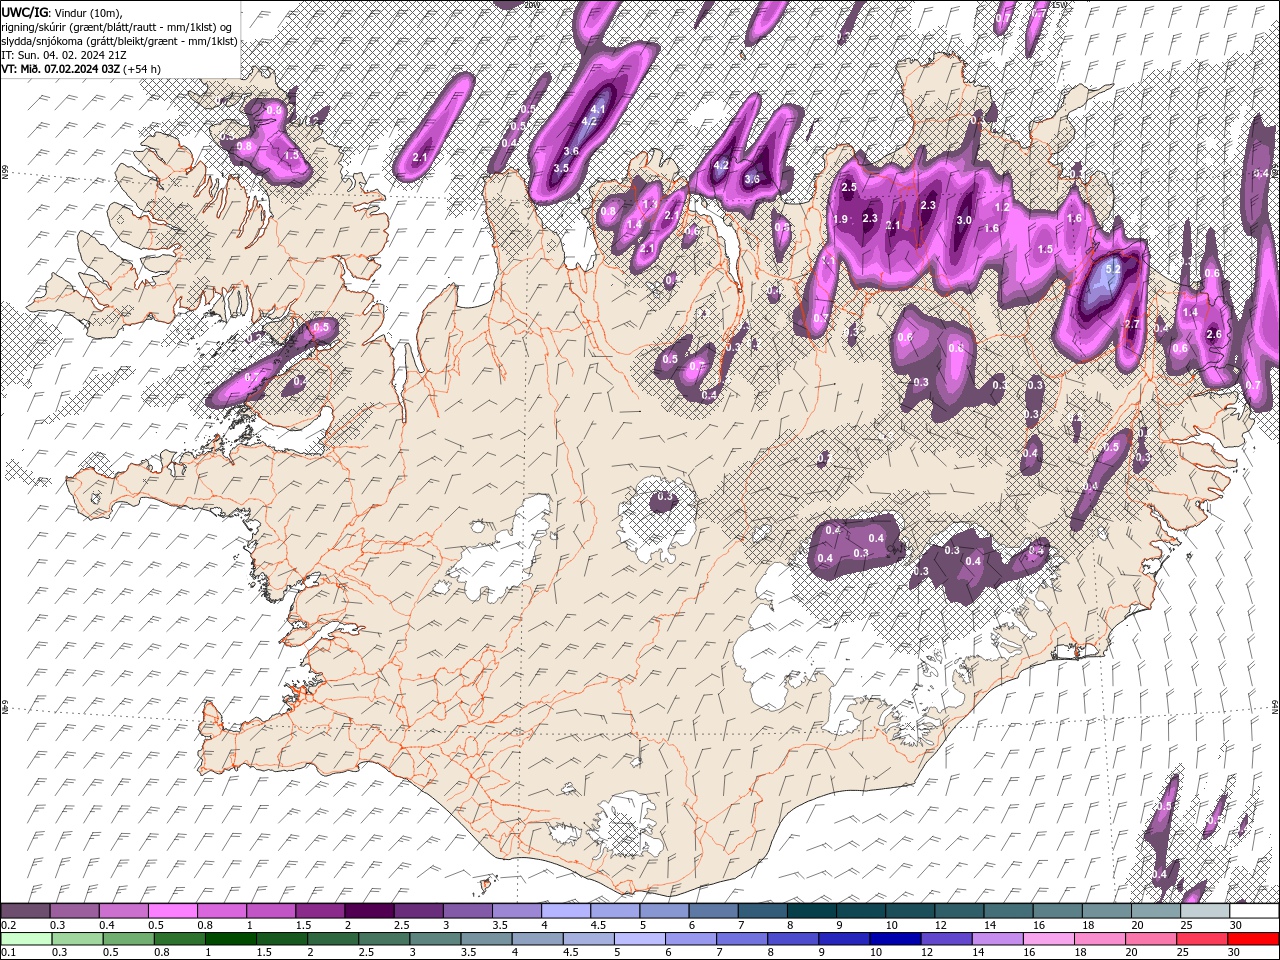This screenshot has height=960, width=1280.
Task: Select the "rigning/skúrir" legend description line
Action: point(118,27)
